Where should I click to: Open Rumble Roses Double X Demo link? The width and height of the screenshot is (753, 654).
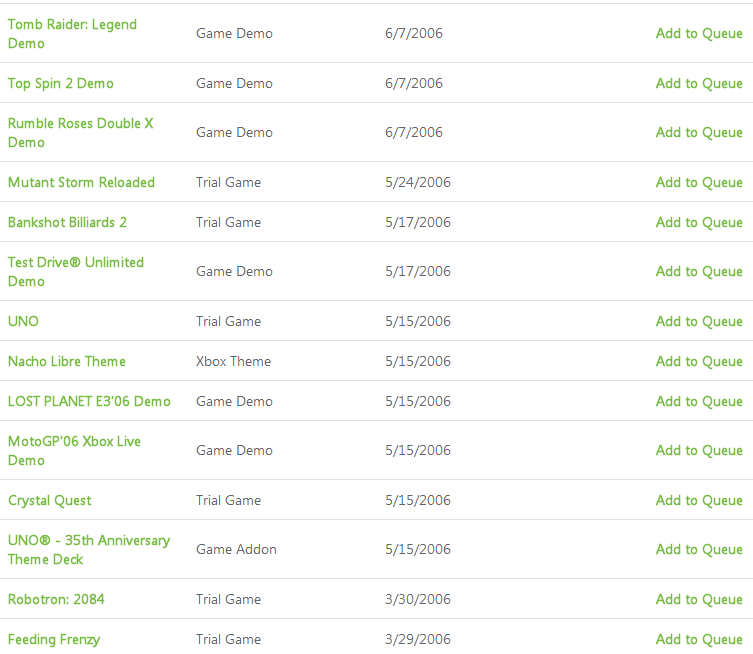click(x=81, y=133)
